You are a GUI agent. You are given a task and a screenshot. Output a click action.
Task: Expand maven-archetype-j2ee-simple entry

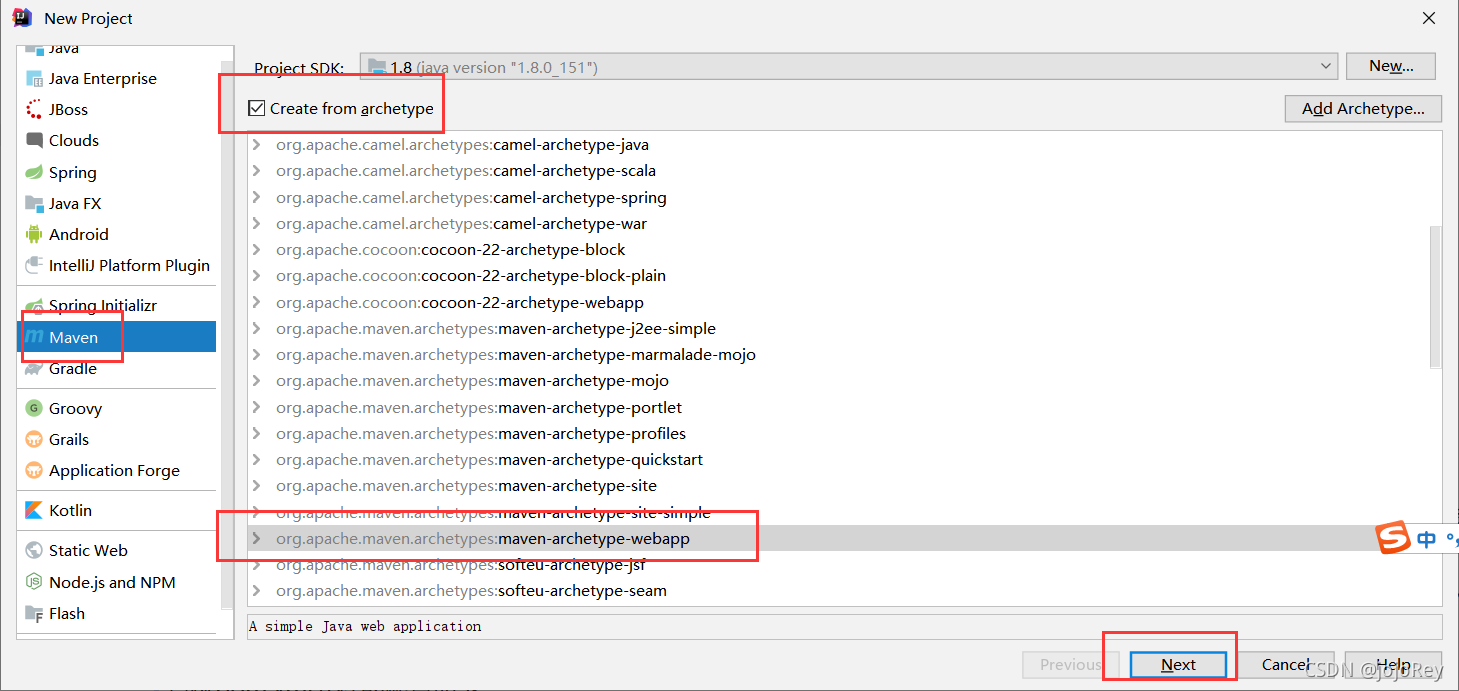click(x=256, y=329)
